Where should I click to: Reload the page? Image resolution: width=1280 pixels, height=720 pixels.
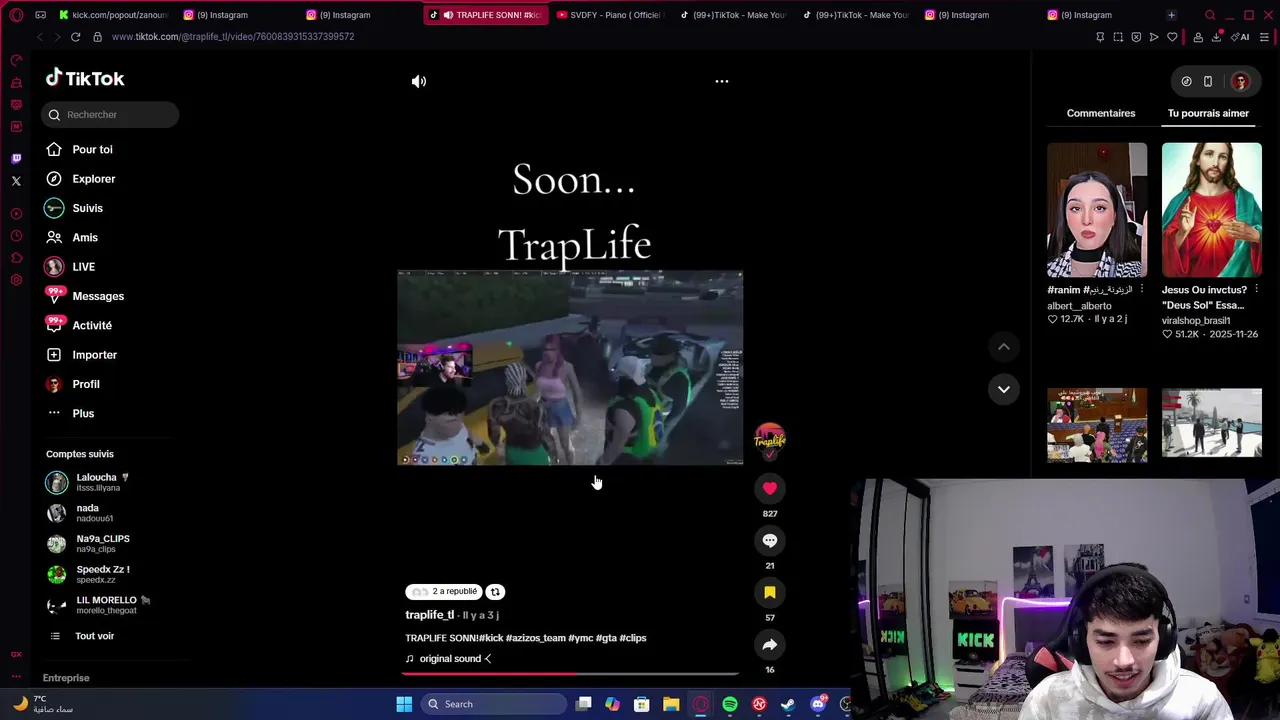click(x=75, y=37)
